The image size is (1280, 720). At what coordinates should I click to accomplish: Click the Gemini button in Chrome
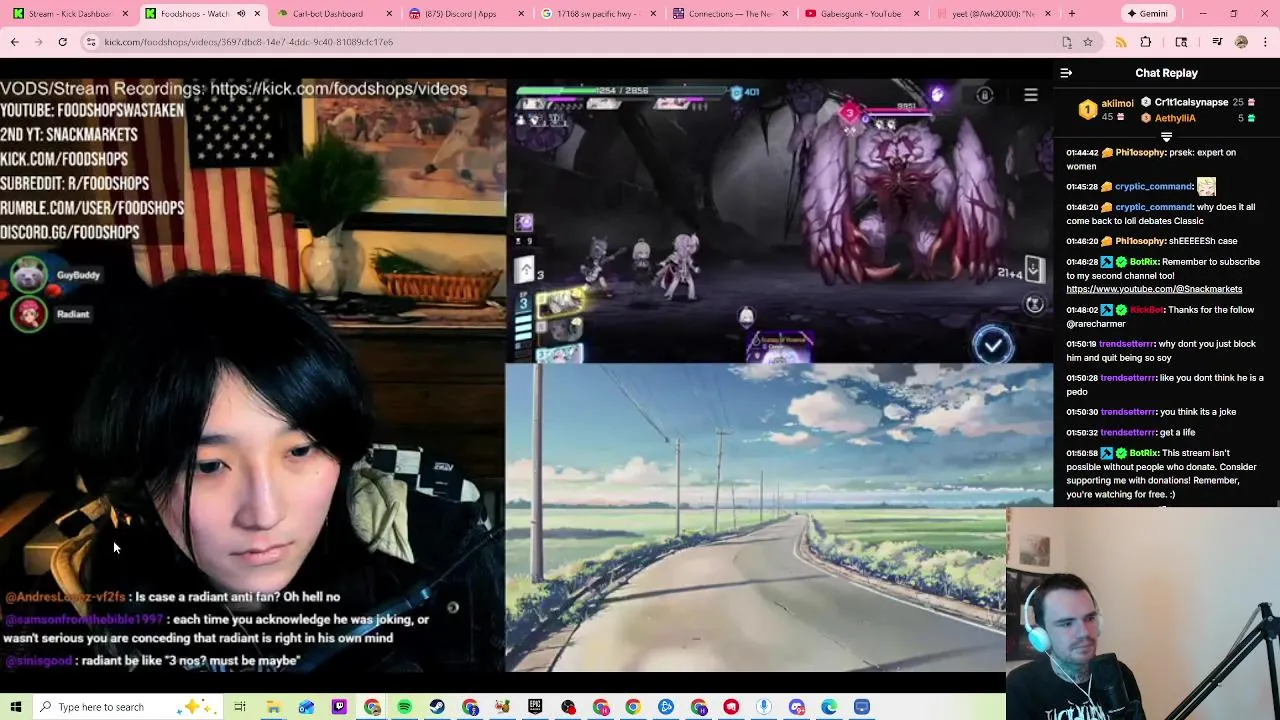1147,14
